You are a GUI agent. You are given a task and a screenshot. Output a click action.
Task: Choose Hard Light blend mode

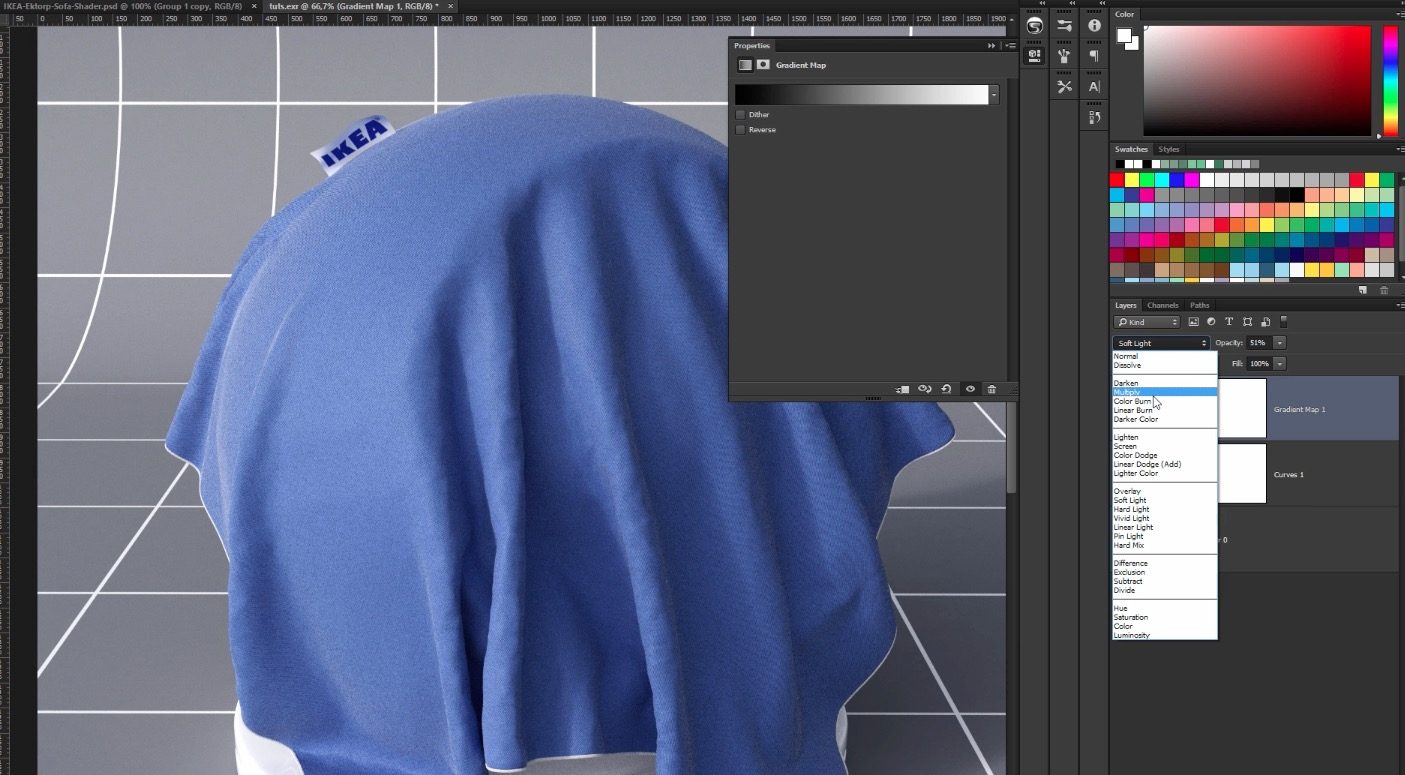pyautogui.click(x=1165, y=509)
